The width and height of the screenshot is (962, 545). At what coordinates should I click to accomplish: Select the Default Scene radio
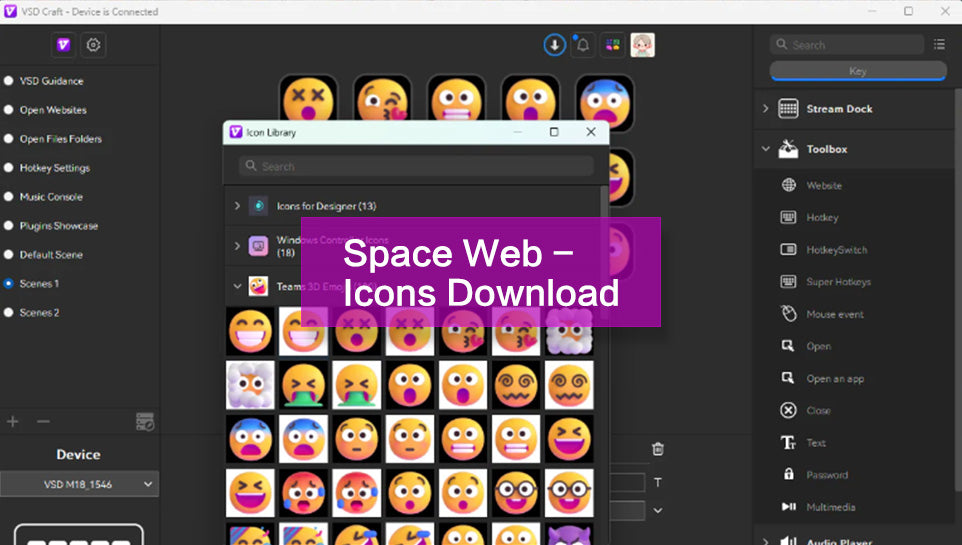pos(9,255)
